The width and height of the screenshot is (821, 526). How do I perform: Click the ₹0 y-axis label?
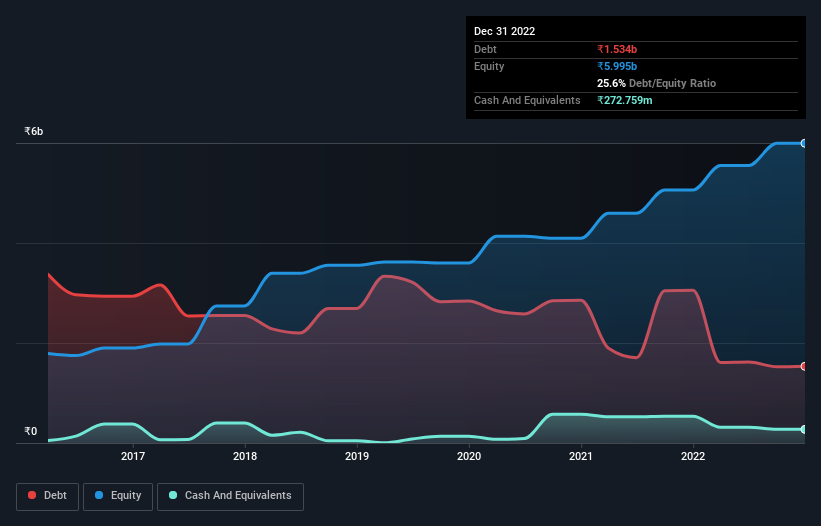point(30,431)
